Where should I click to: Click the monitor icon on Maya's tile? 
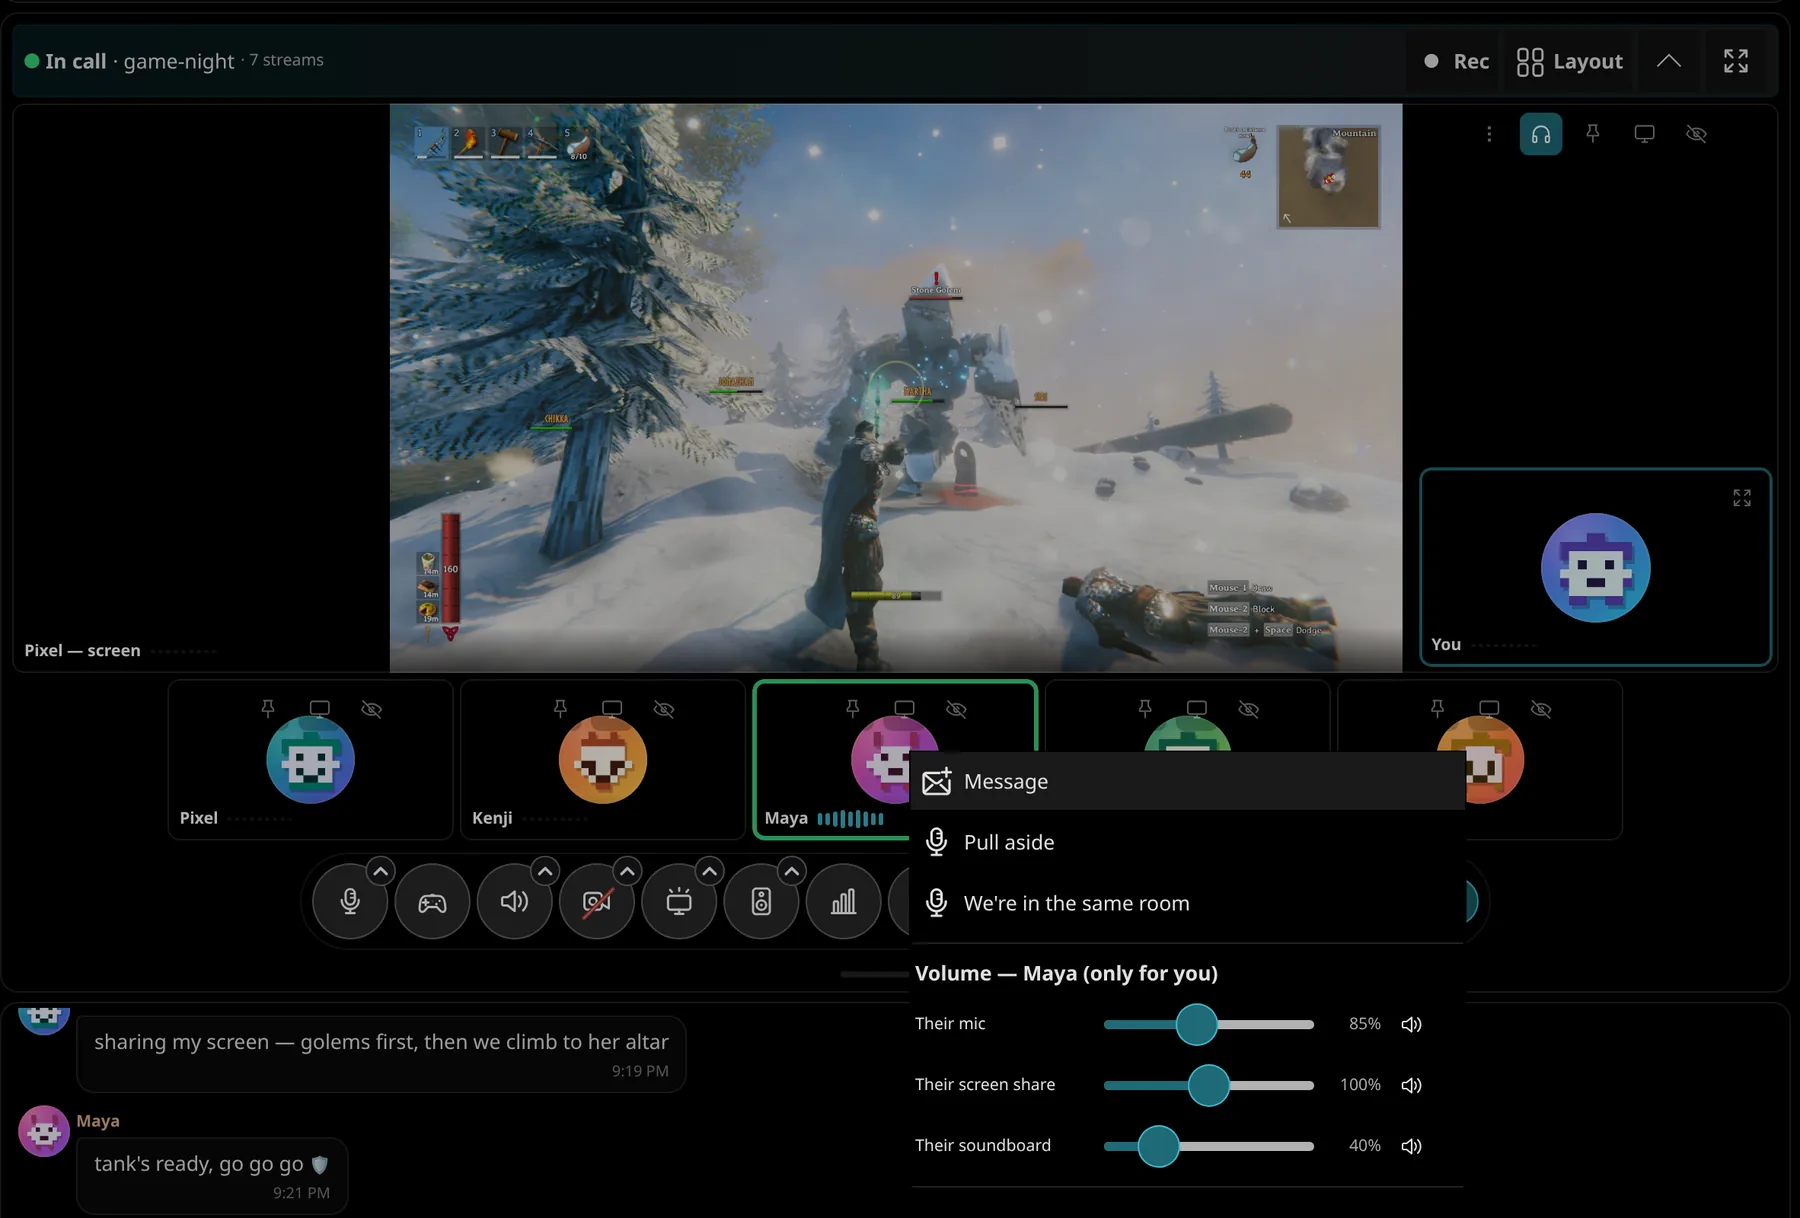[x=905, y=708]
